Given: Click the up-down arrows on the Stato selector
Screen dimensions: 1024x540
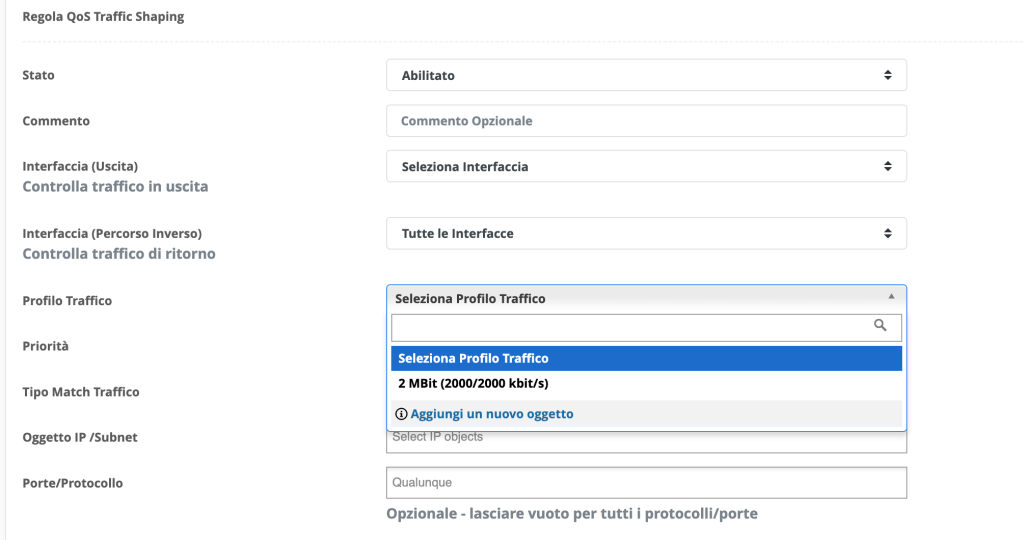Looking at the screenshot, I should tap(887, 75).
